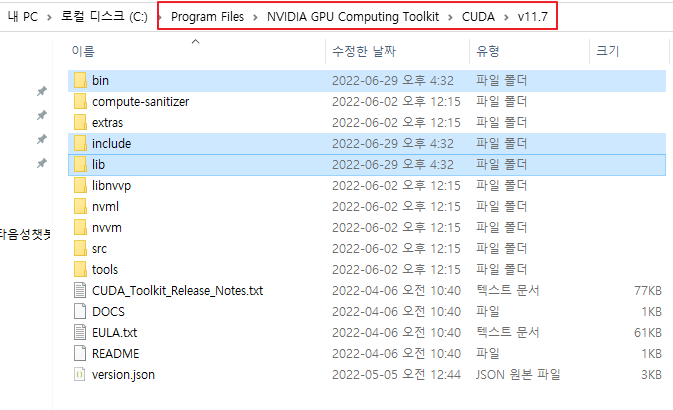This screenshot has width=673, height=410.
Task: Select the DOCS file name
Action: point(108,312)
